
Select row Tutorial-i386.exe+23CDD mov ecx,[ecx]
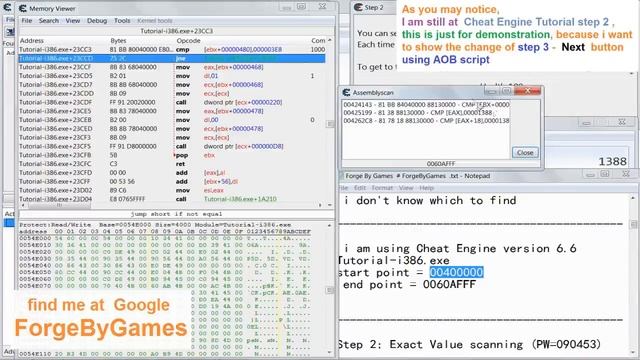point(172,93)
